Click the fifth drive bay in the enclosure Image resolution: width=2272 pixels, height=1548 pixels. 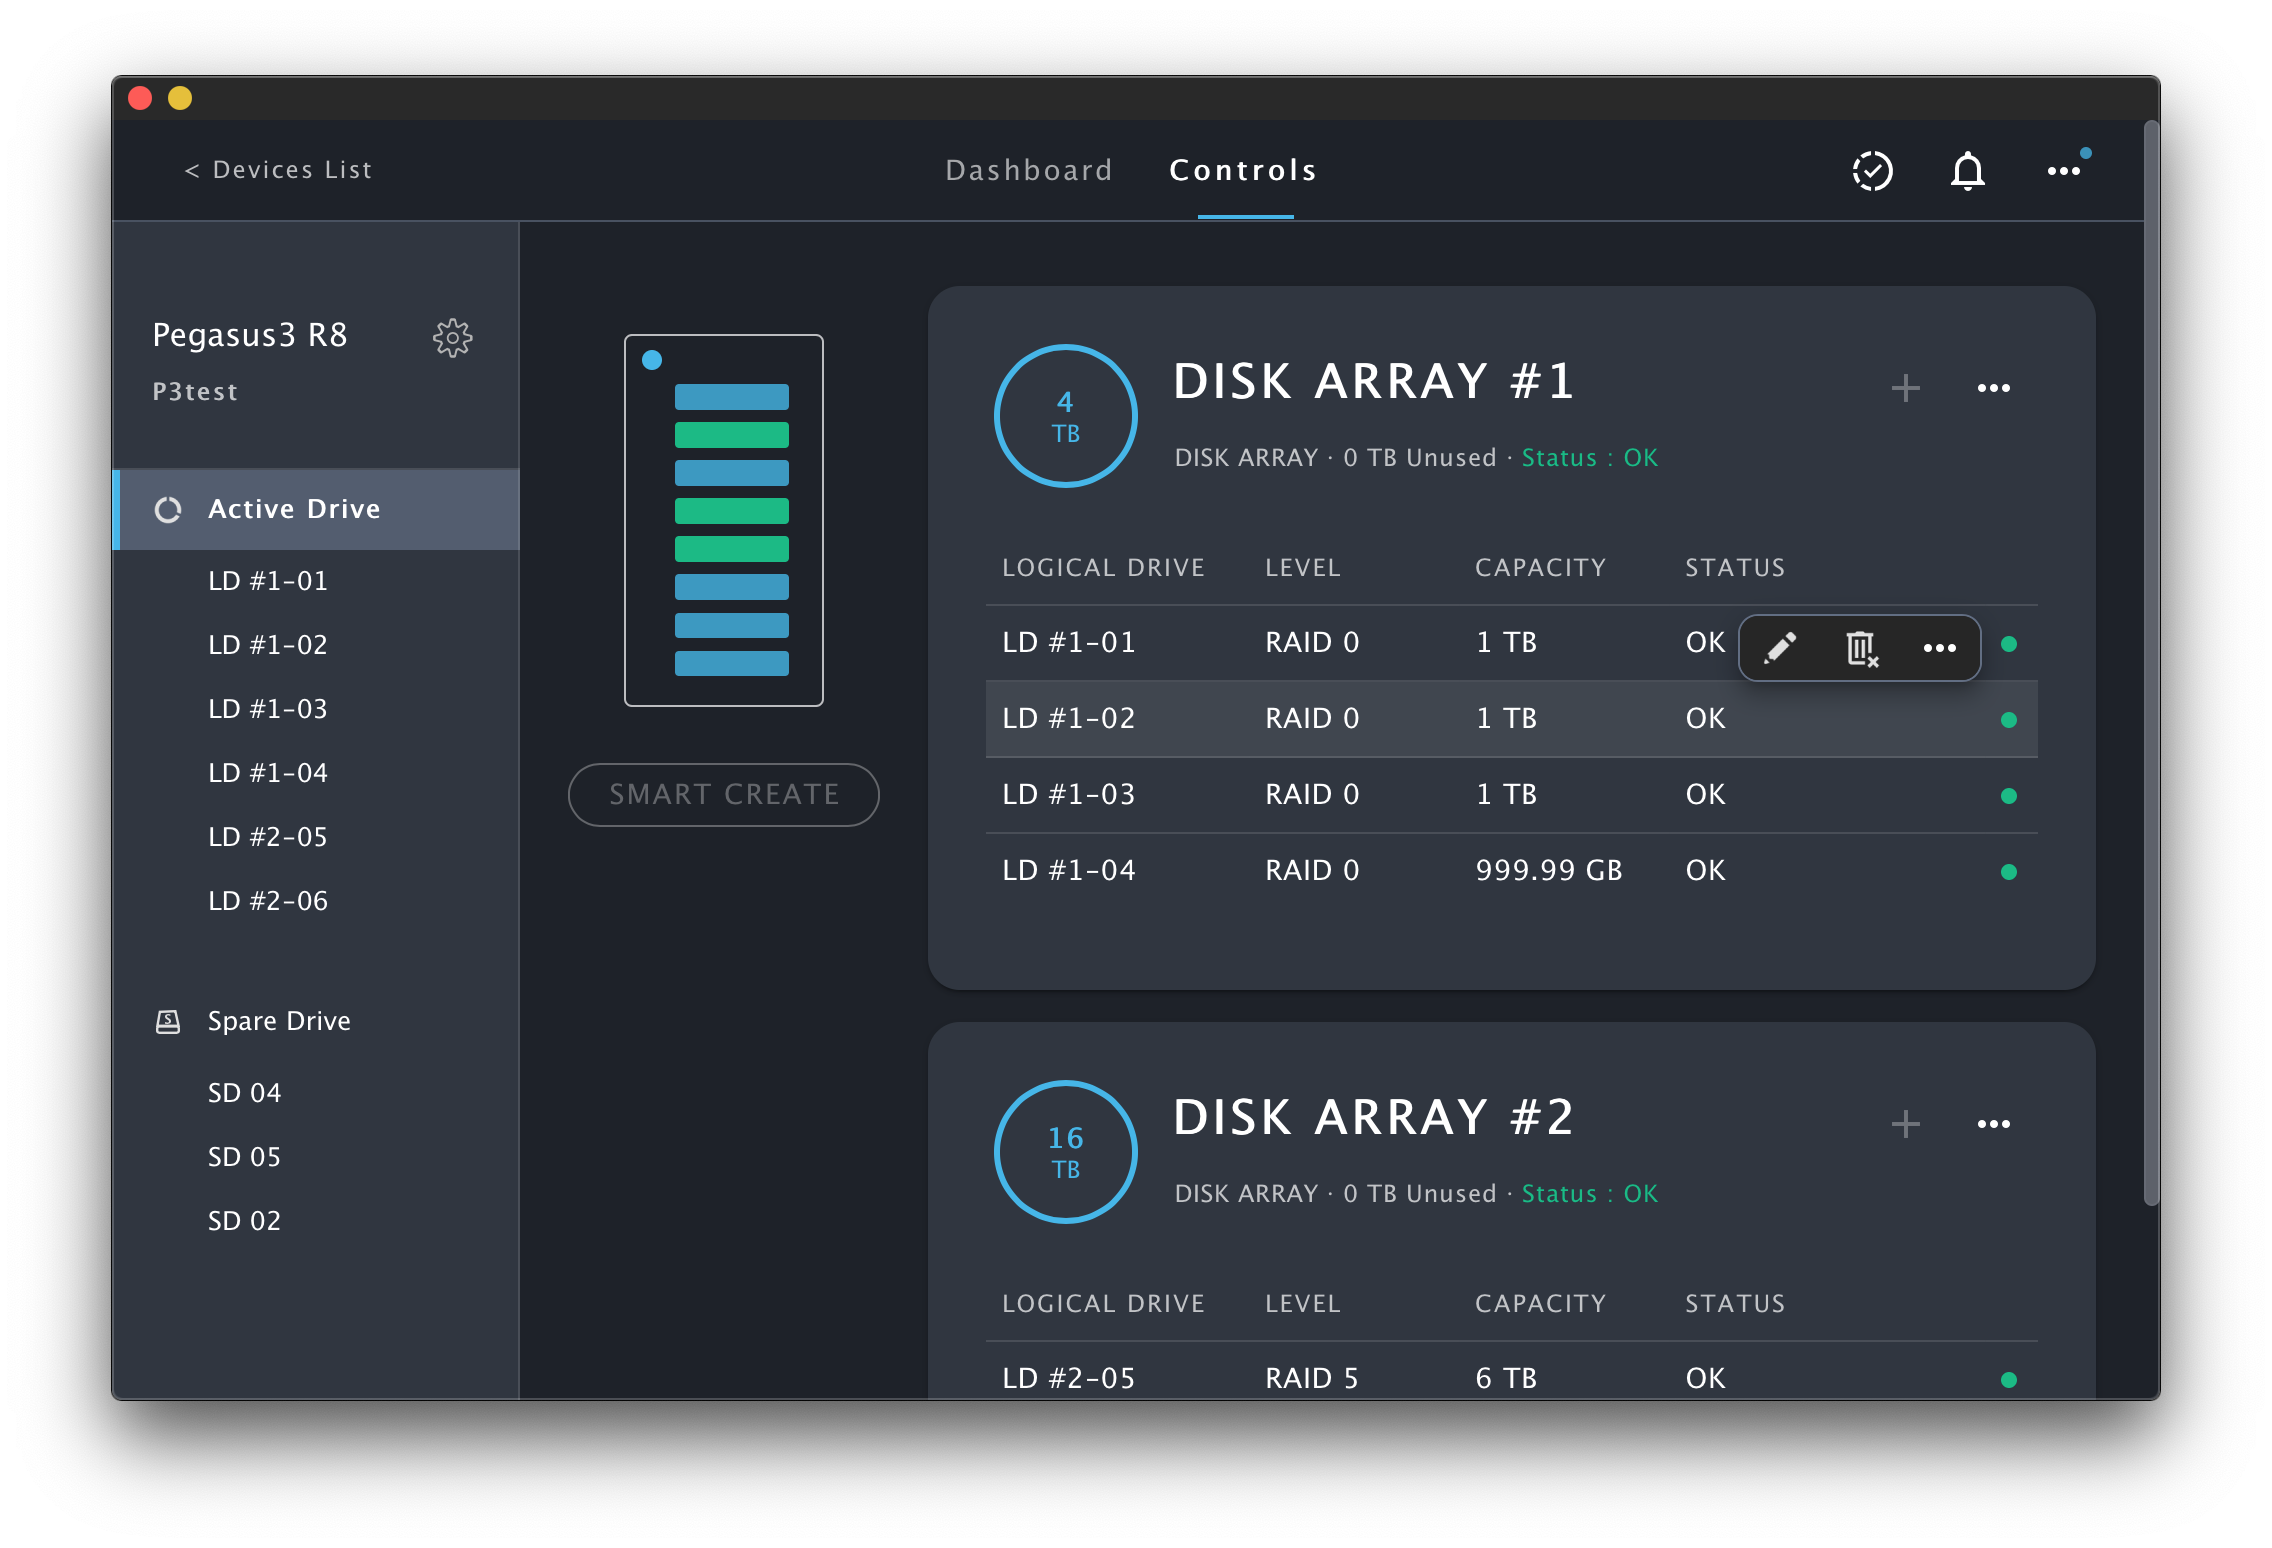(x=732, y=549)
